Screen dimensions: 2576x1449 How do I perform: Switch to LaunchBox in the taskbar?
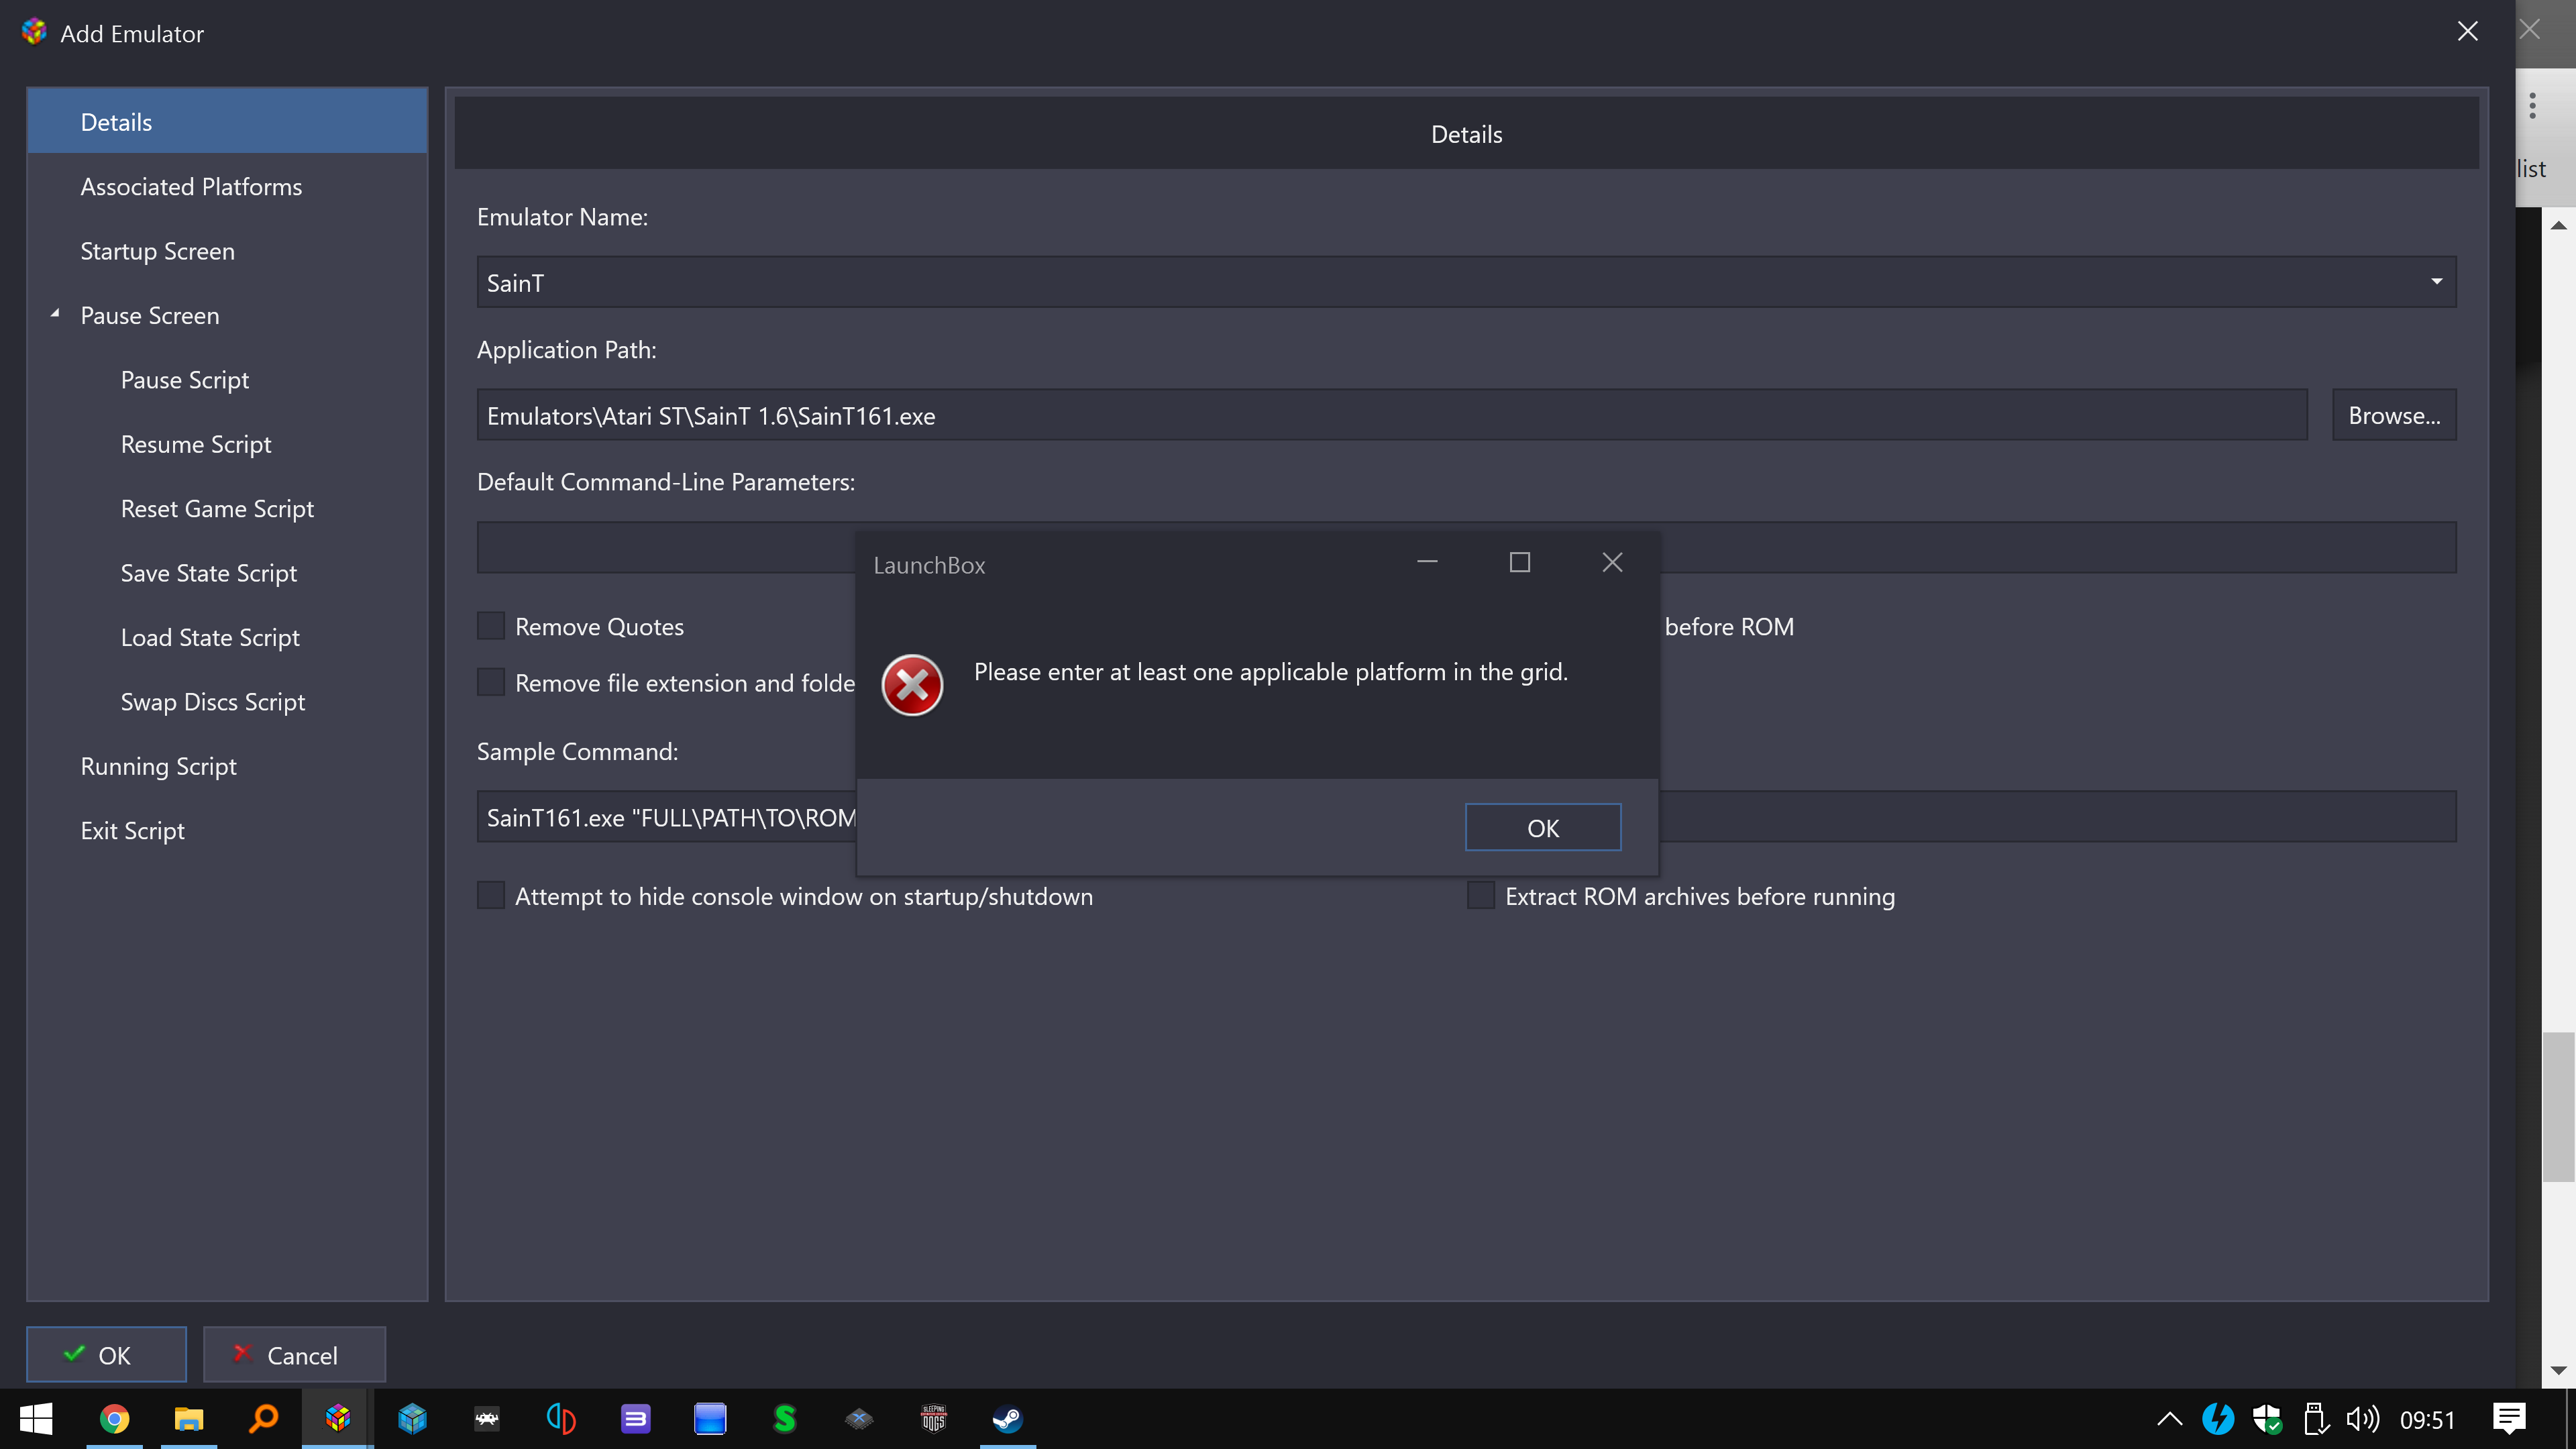pyautogui.click(x=338, y=1418)
